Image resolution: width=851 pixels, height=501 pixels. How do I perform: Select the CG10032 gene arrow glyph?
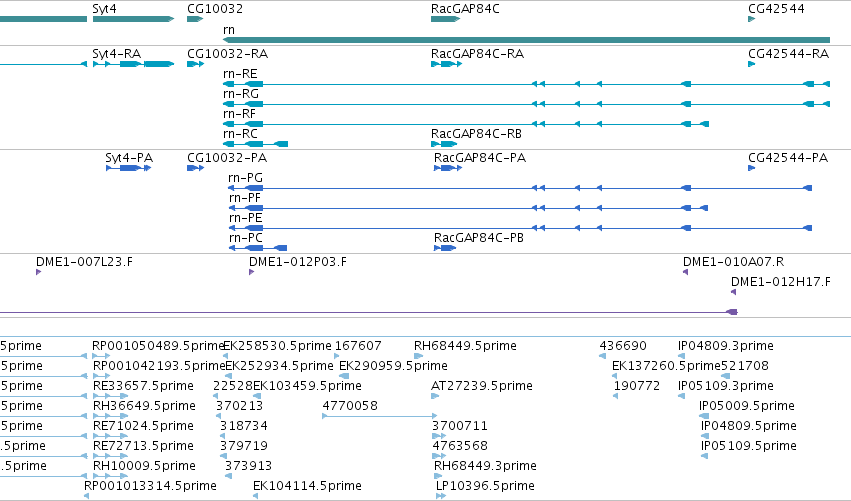click(195, 19)
